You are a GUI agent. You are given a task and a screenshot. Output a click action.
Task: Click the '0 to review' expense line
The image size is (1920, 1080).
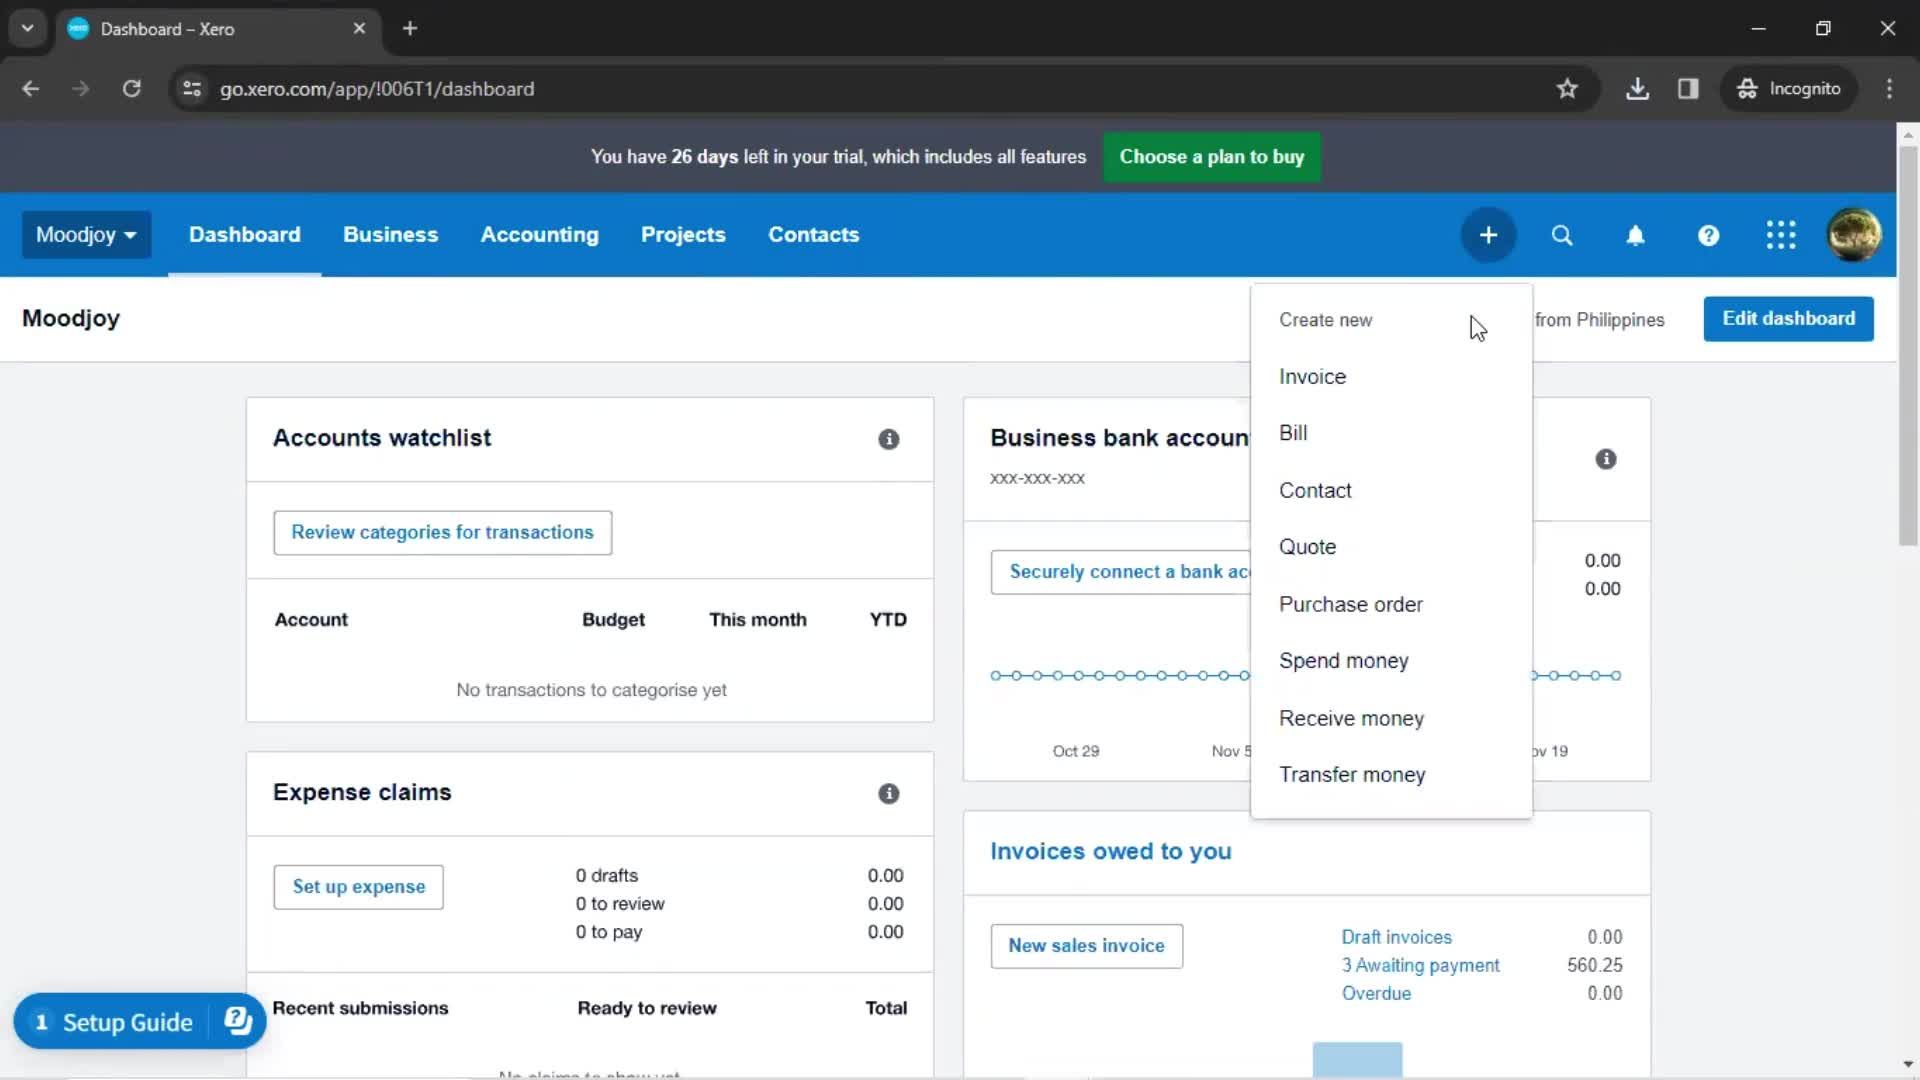620,904
